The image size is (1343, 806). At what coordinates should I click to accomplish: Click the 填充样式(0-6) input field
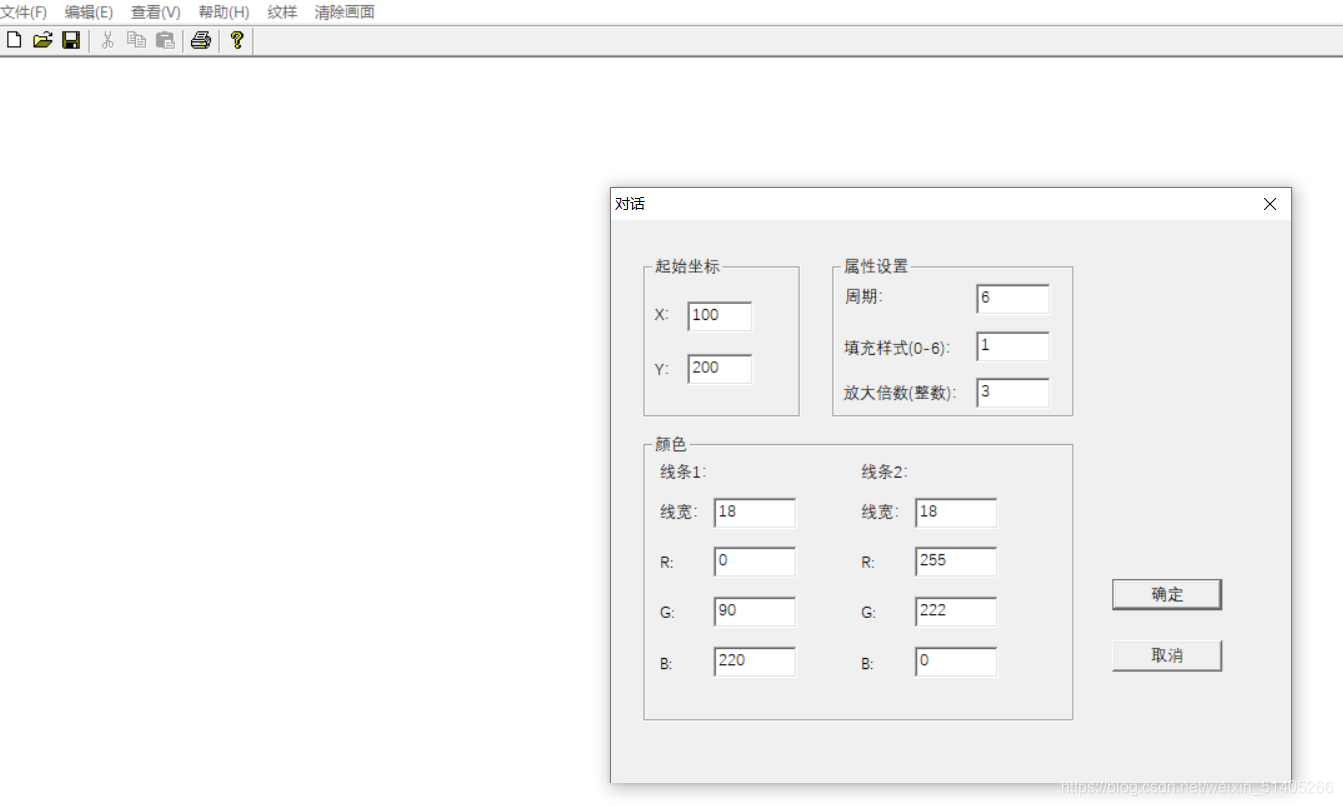pos(1013,346)
